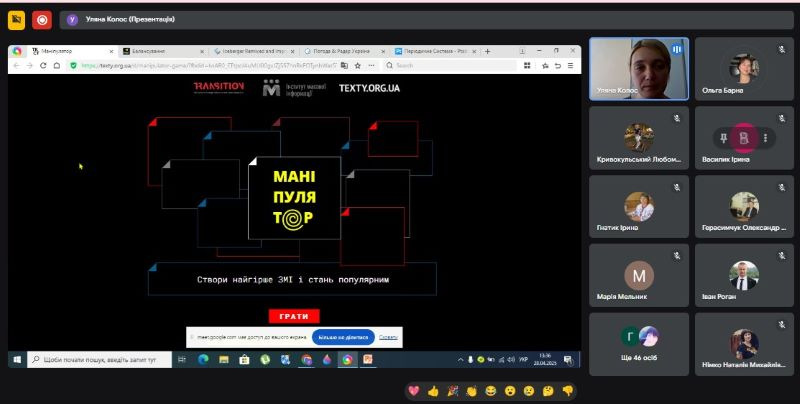800x404 pixels.
Task: Click the Сховати link in sharing bar
Action: click(x=388, y=337)
